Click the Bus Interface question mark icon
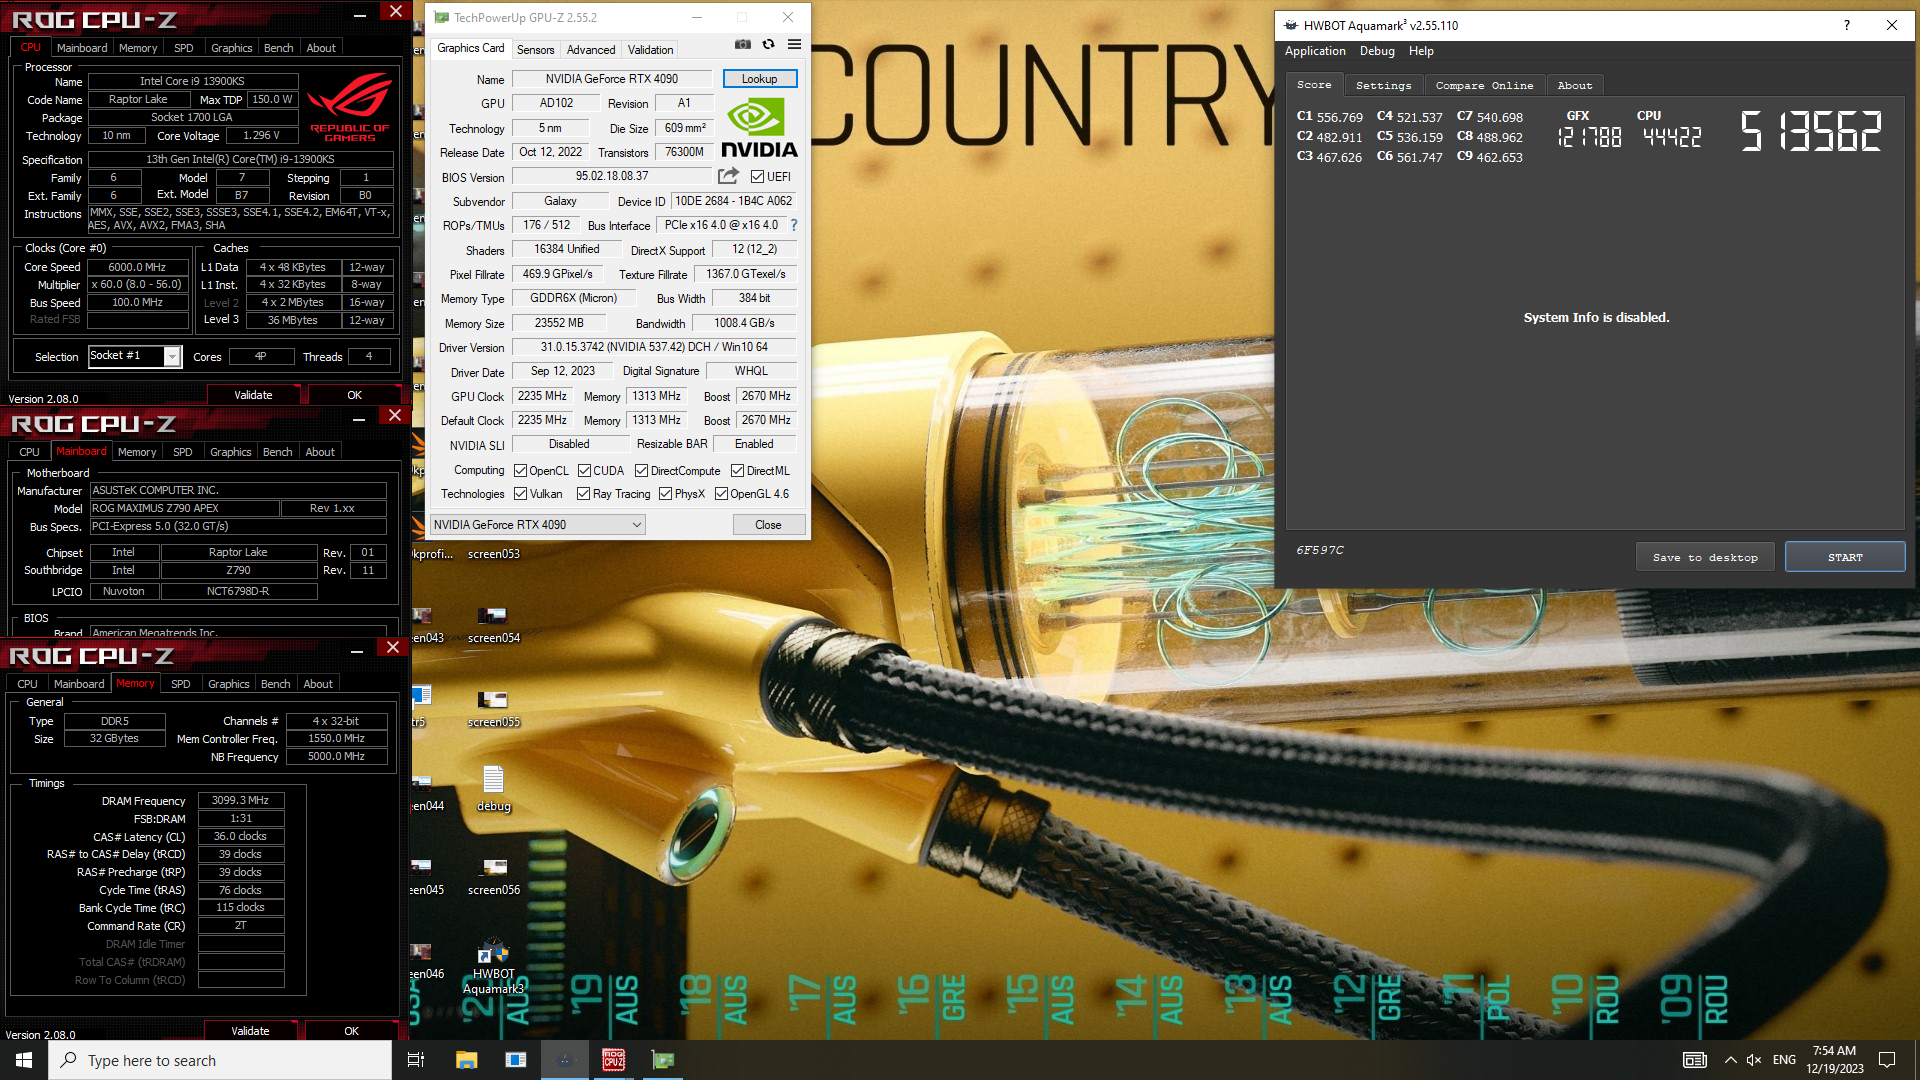 click(794, 225)
